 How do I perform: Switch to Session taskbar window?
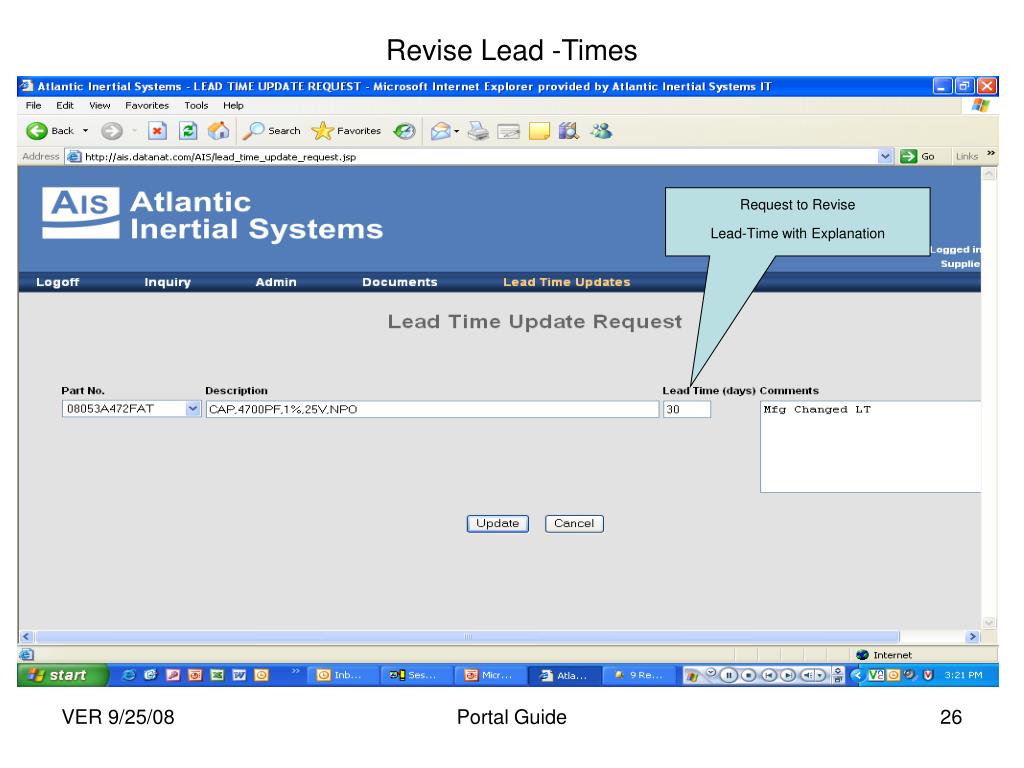click(x=417, y=675)
